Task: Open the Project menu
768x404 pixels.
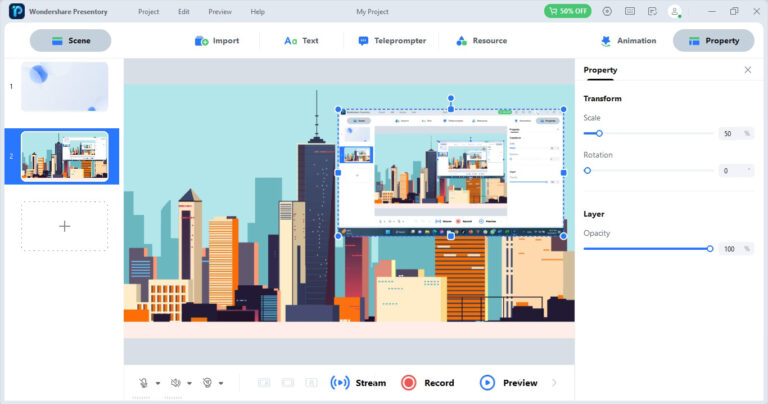Action: [x=148, y=11]
